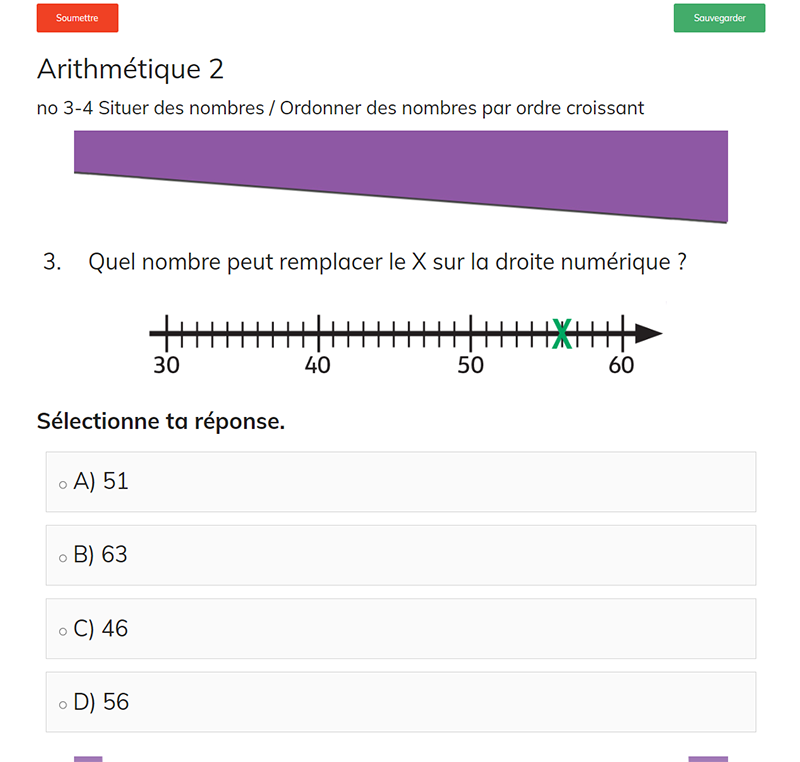
Task: Click the 30 label under number line
Action: pos(166,365)
